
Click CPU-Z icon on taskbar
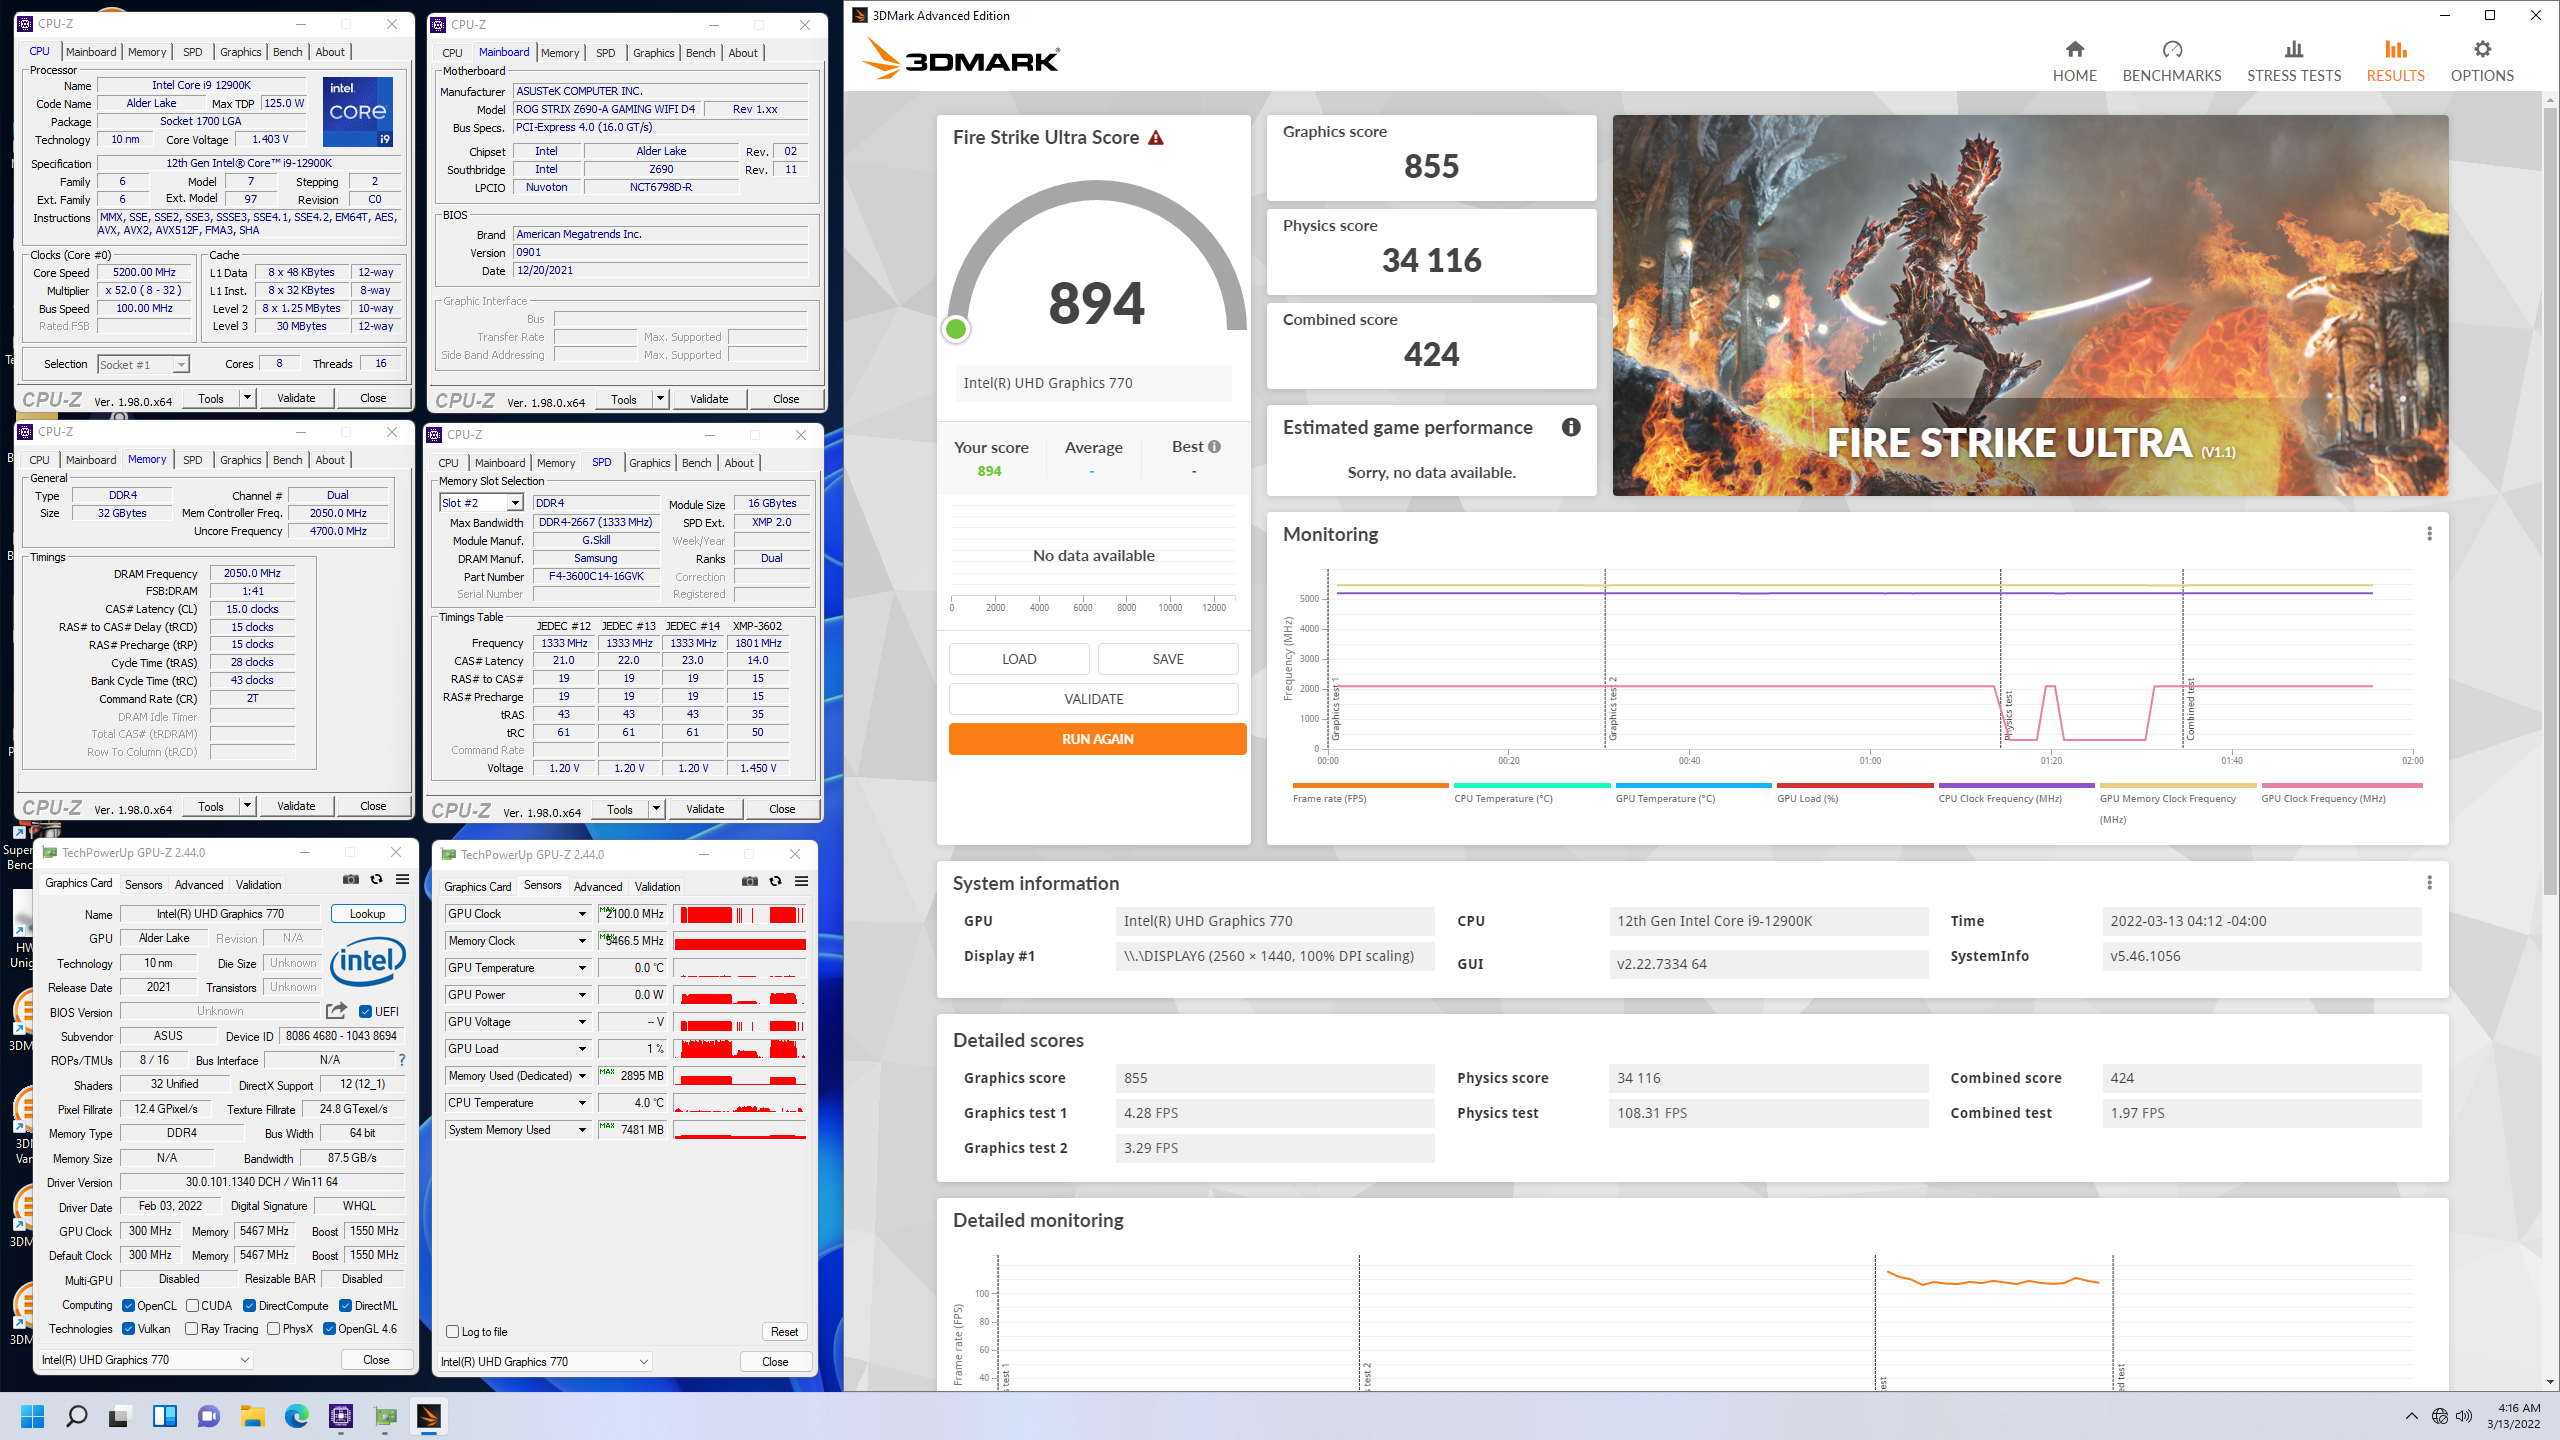[341, 1416]
